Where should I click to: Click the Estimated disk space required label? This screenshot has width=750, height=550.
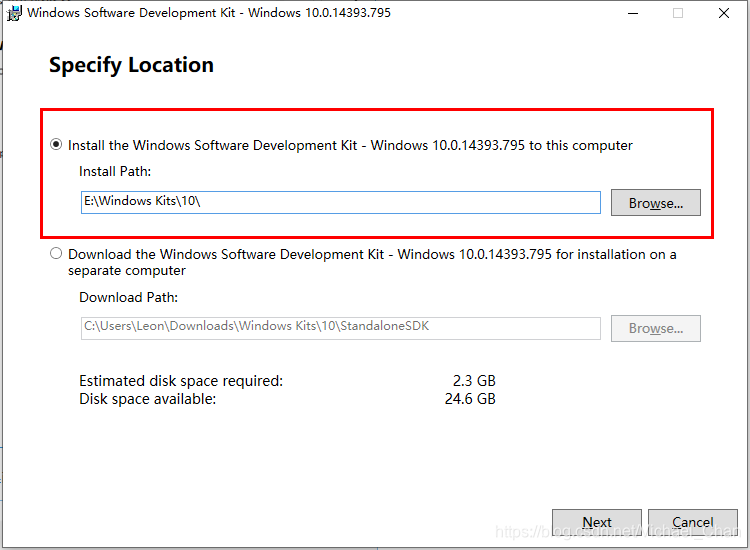point(181,381)
